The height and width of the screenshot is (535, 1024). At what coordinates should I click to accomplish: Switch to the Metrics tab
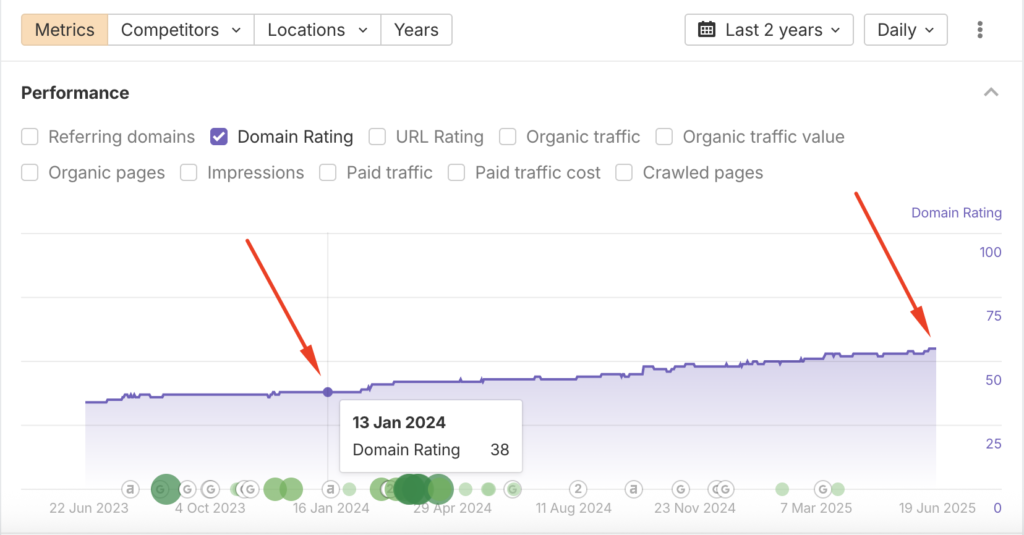click(x=65, y=30)
